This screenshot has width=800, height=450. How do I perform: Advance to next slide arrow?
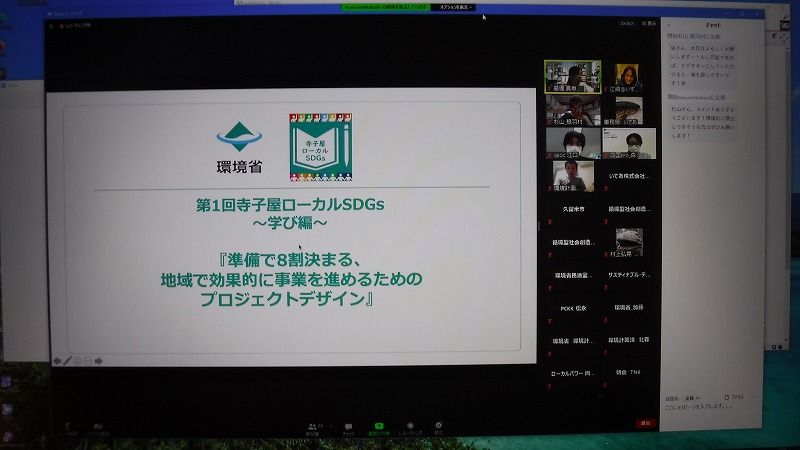pos(98,361)
